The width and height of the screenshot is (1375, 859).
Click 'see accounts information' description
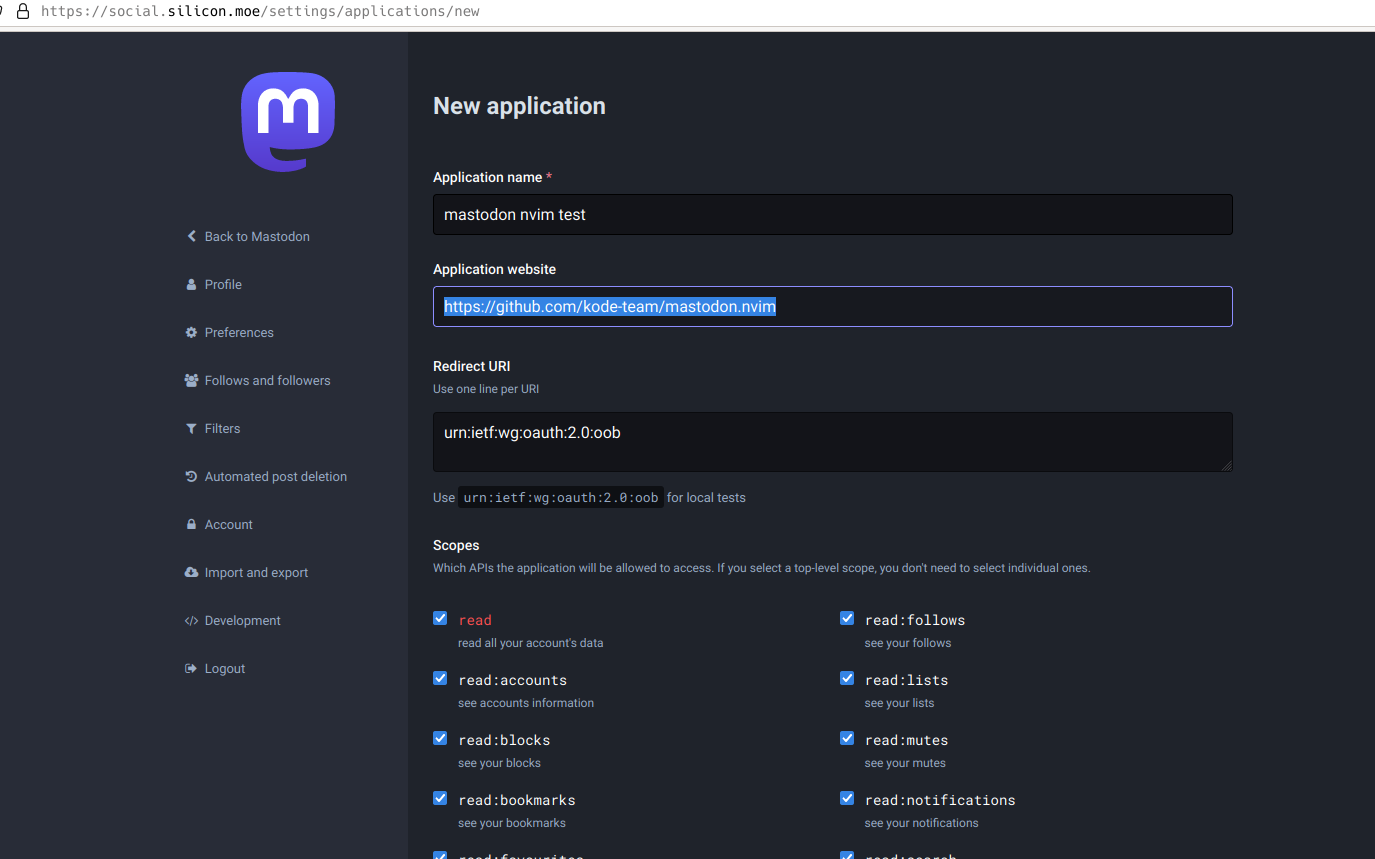click(526, 703)
